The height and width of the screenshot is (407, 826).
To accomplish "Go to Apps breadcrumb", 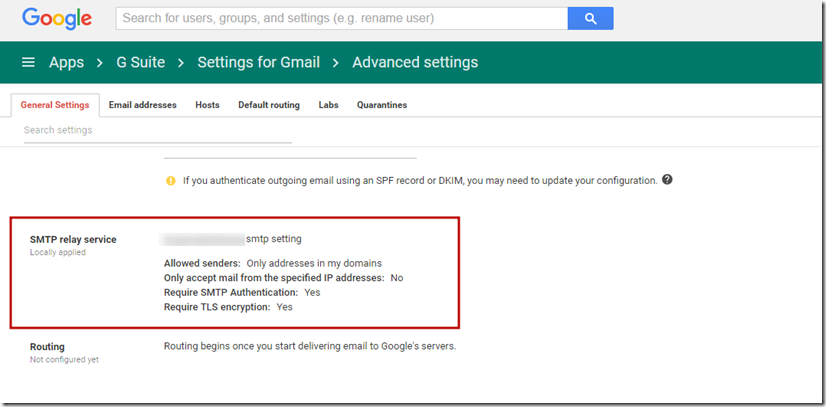I will tap(66, 63).
